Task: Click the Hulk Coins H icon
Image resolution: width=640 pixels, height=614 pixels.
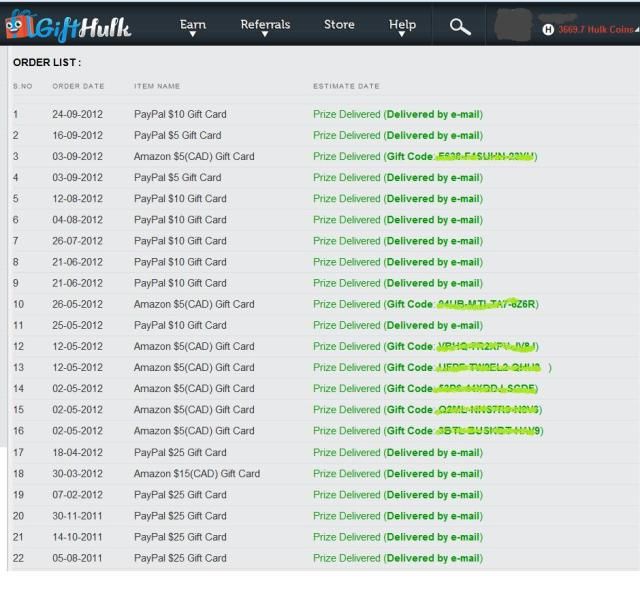Action: coord(548,30)
